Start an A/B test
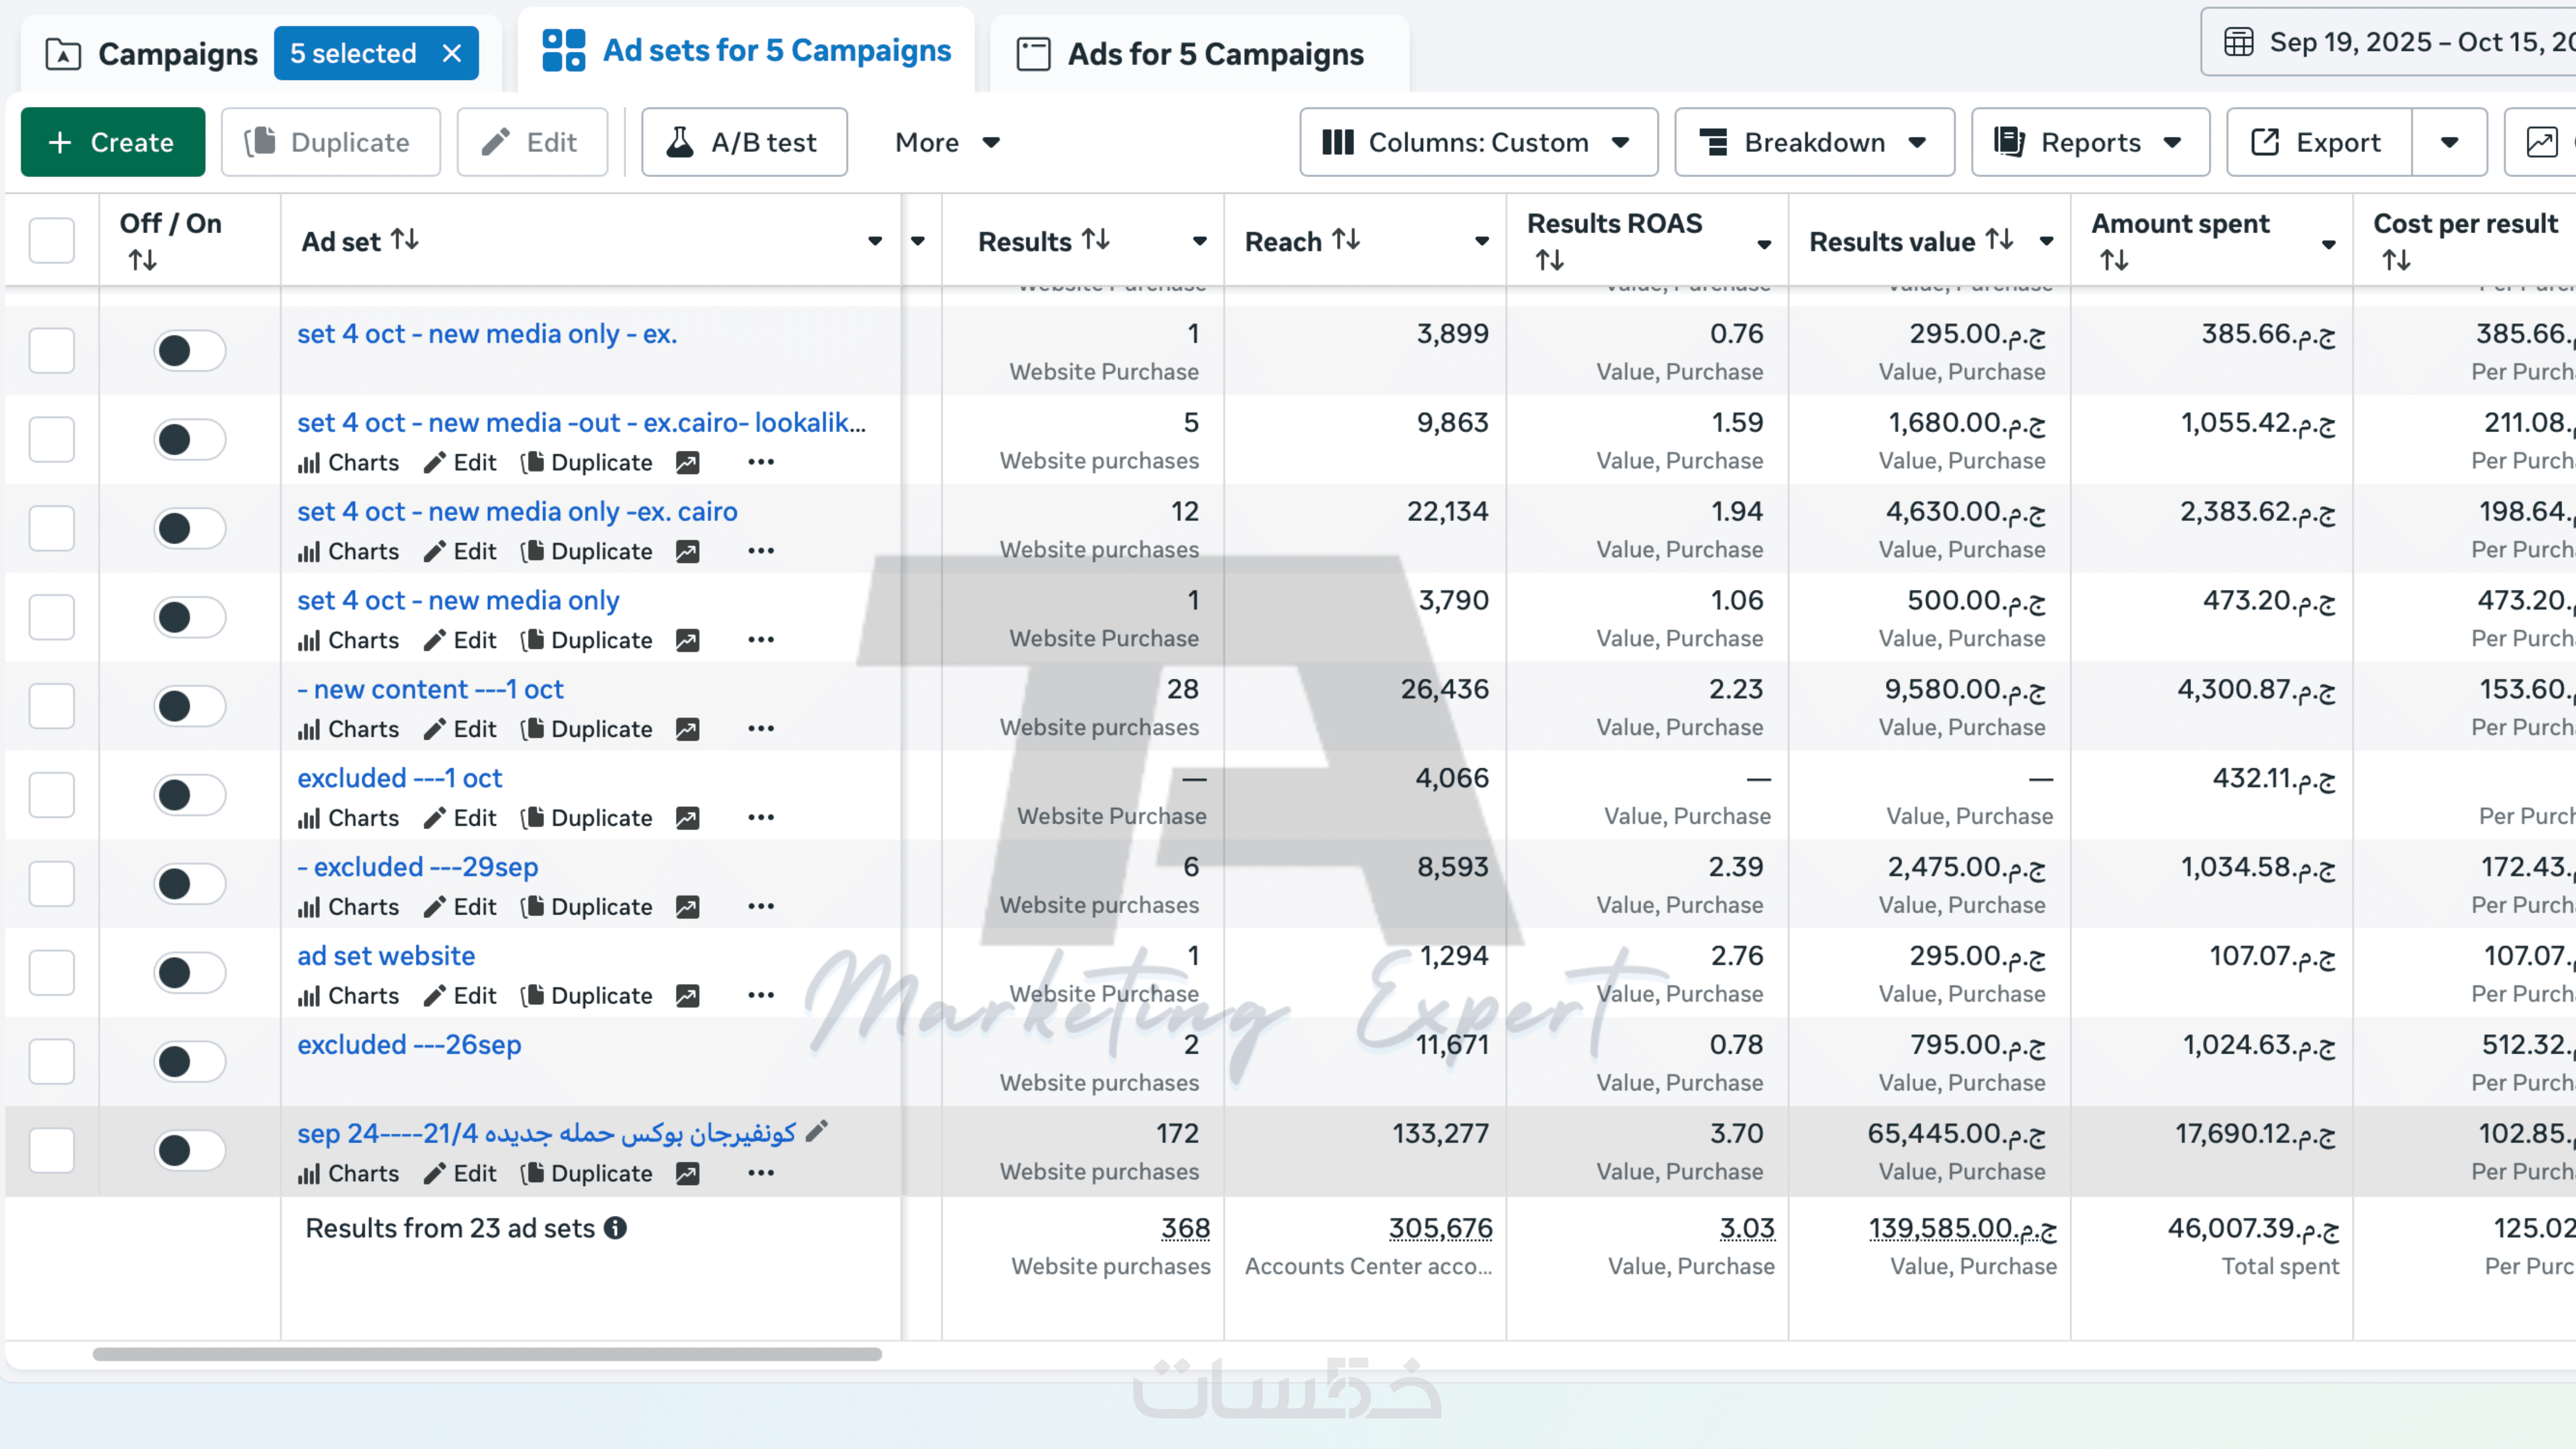The height and width of the screenshot is (1449, 2576). click(744, 142)
